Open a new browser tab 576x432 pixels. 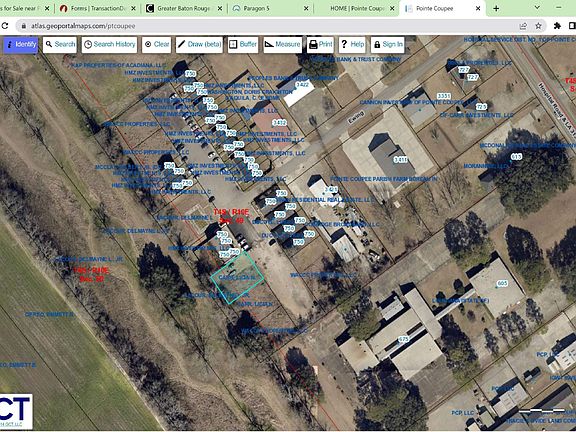[x=496, y=8]
